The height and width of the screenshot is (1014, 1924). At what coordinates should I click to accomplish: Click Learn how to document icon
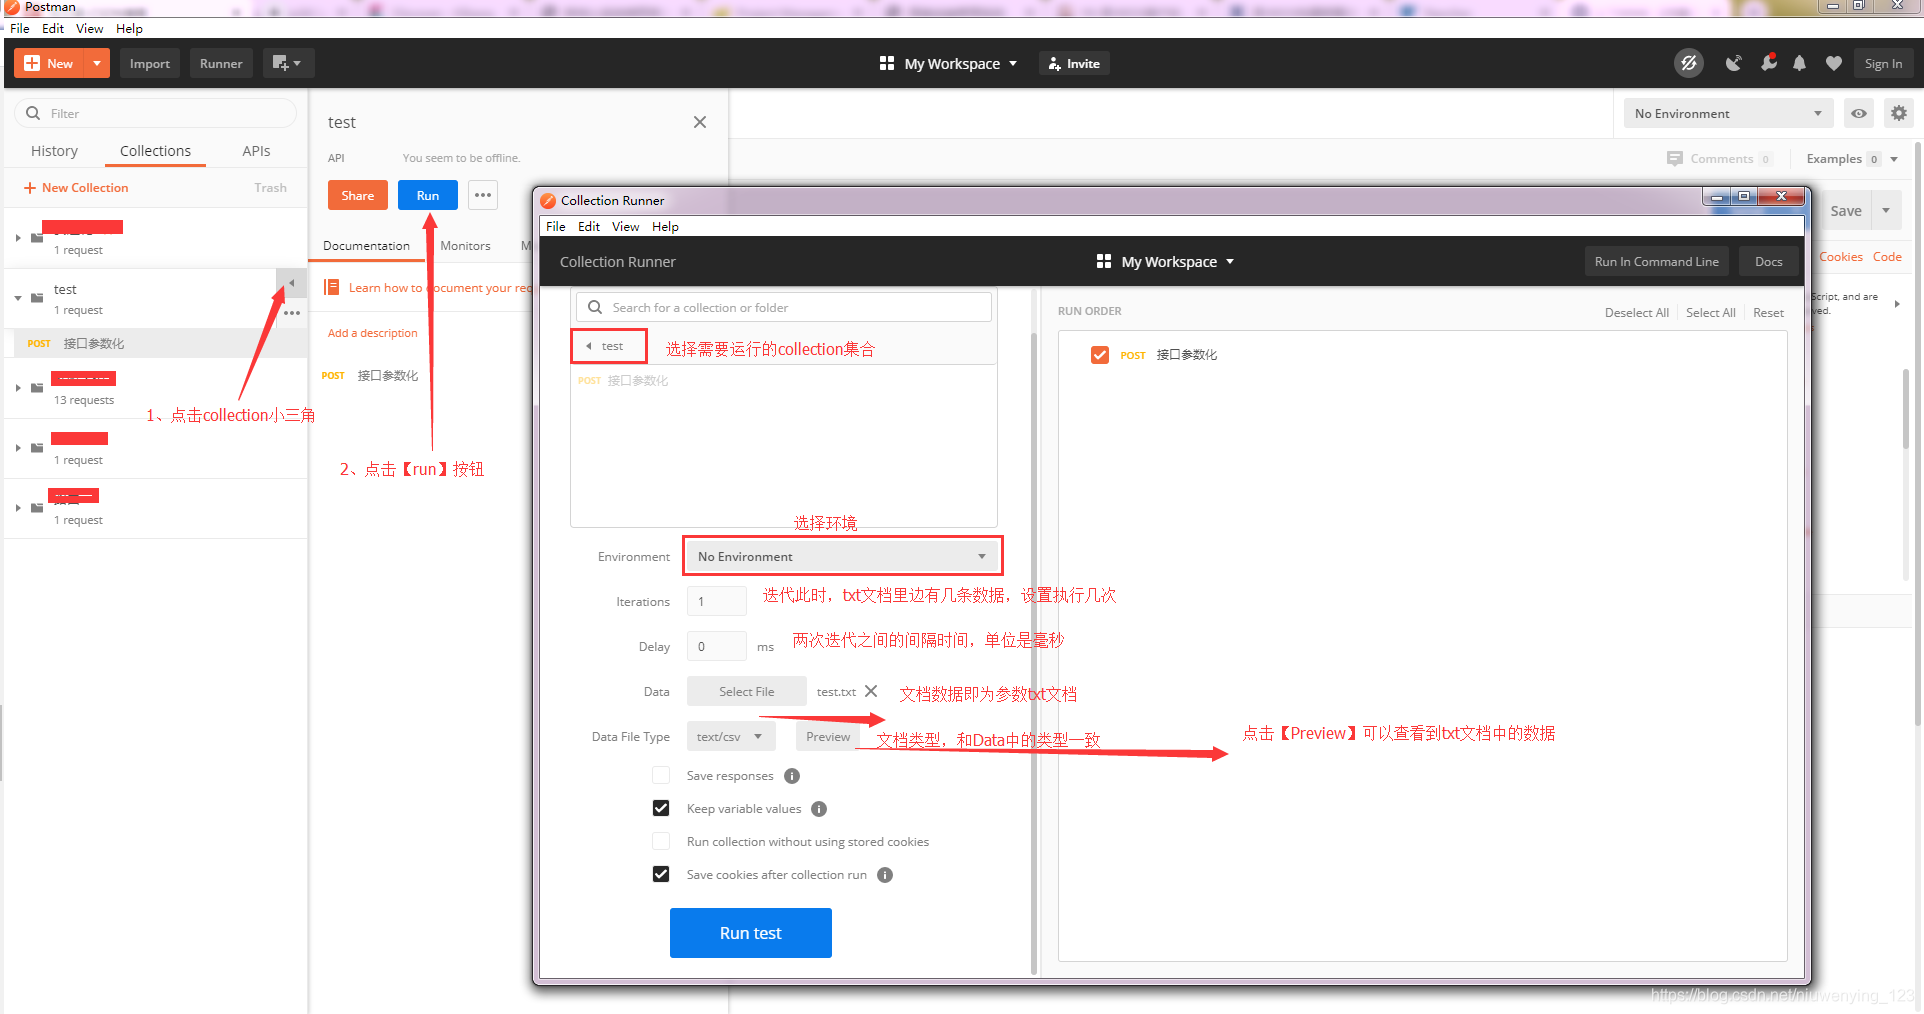(332, 287)
